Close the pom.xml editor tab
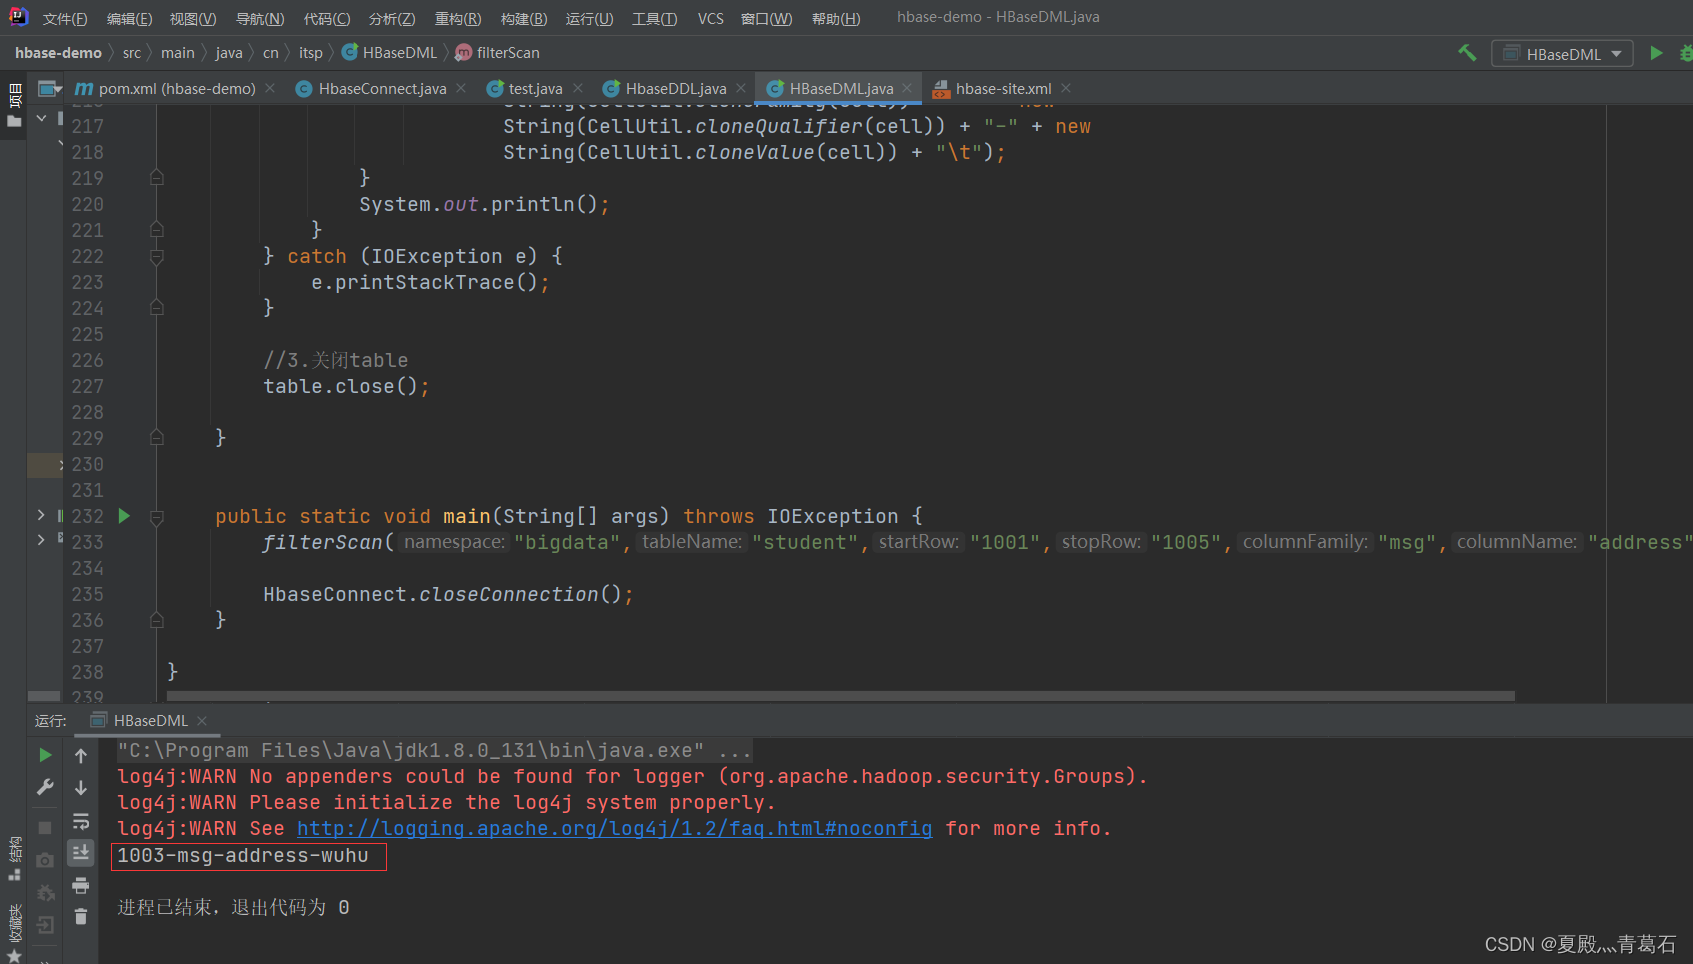 pyautogui.click(x=270, y=88)
